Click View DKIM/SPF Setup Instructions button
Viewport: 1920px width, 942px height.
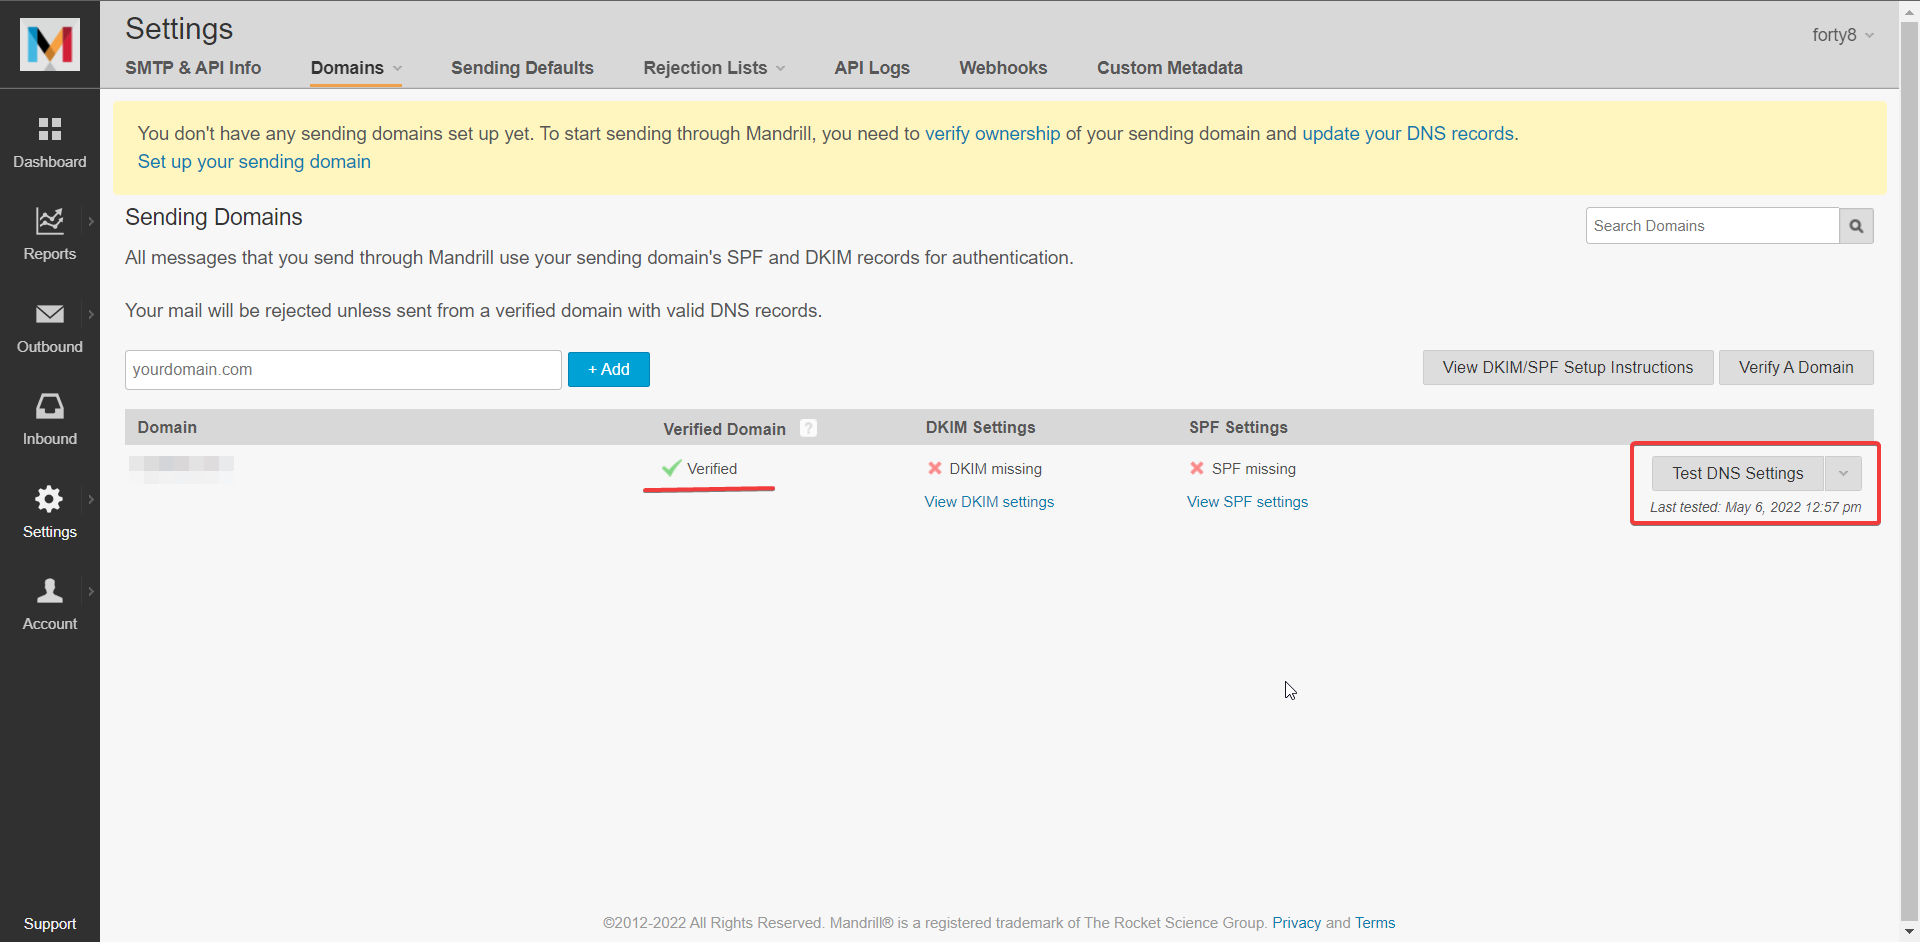[x=1567, y=367]
